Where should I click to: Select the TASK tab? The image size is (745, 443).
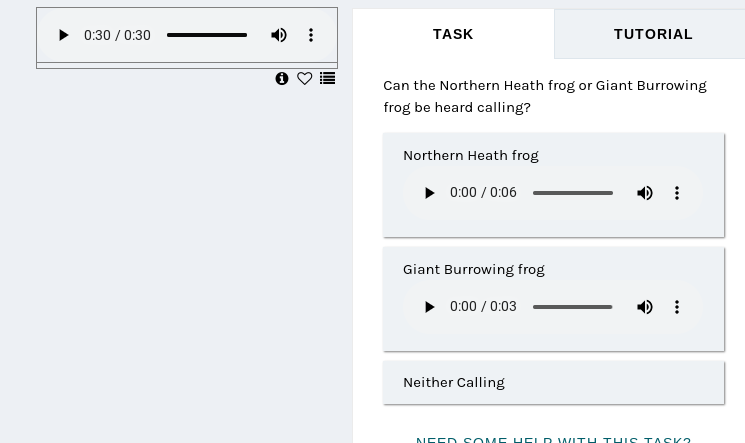click(453, 34)
